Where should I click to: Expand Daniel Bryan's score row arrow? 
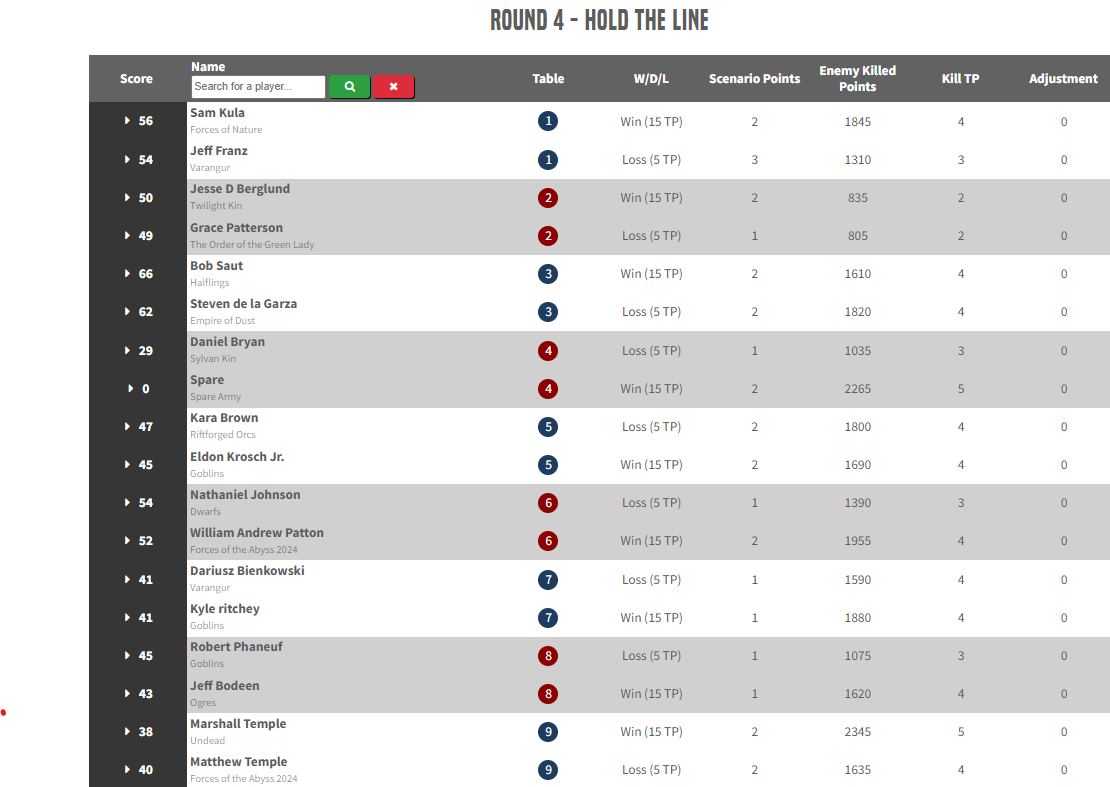click(x=128, y=351)
